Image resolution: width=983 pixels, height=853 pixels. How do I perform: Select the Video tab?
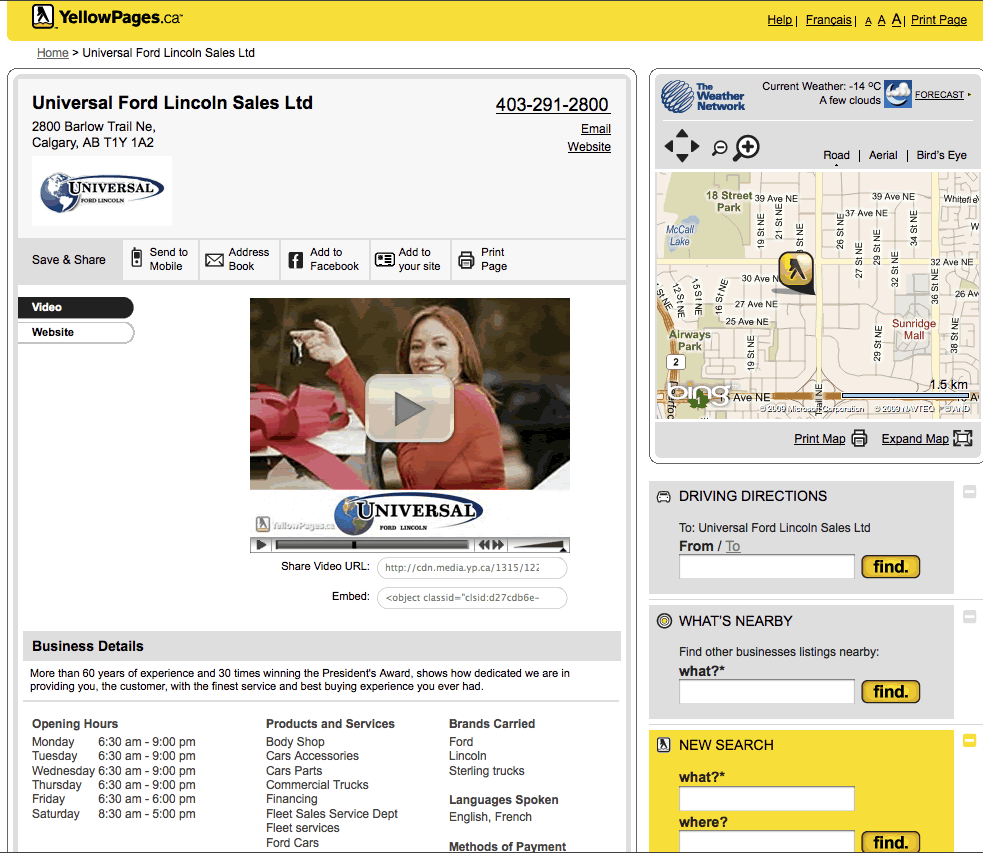click(x=75, y=307)
